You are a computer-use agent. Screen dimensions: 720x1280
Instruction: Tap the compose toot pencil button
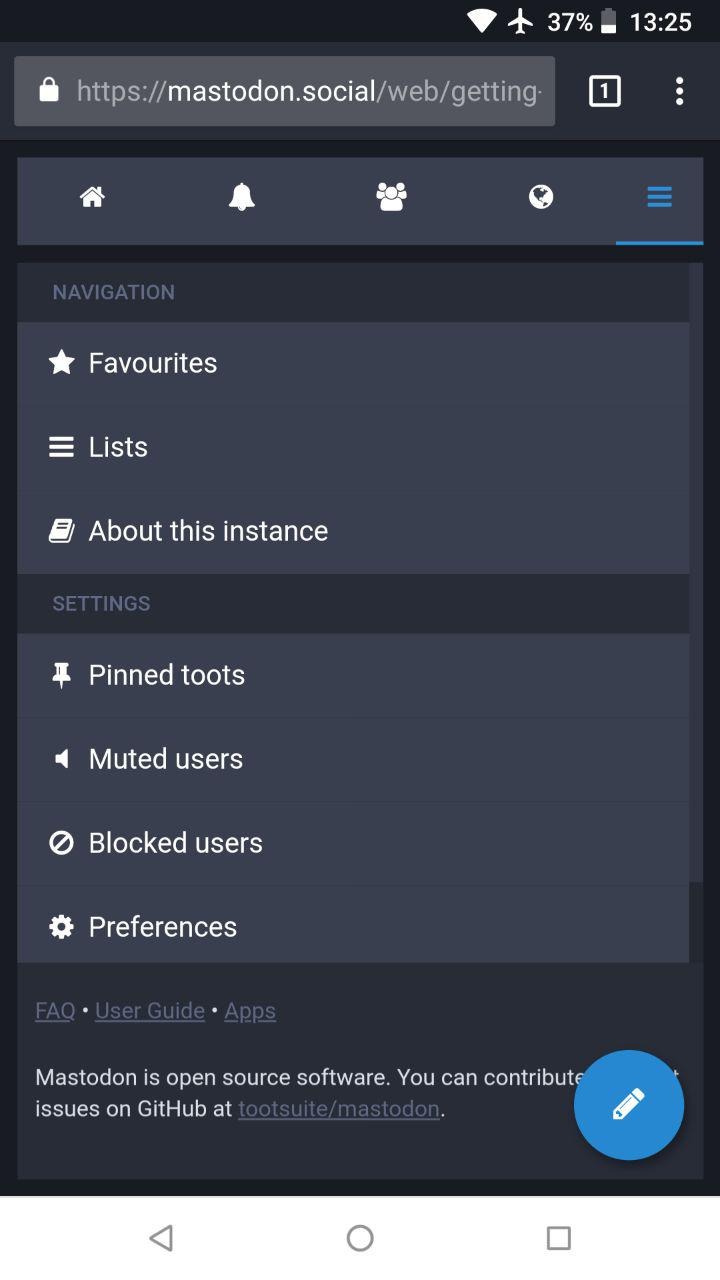point(628,1105)
